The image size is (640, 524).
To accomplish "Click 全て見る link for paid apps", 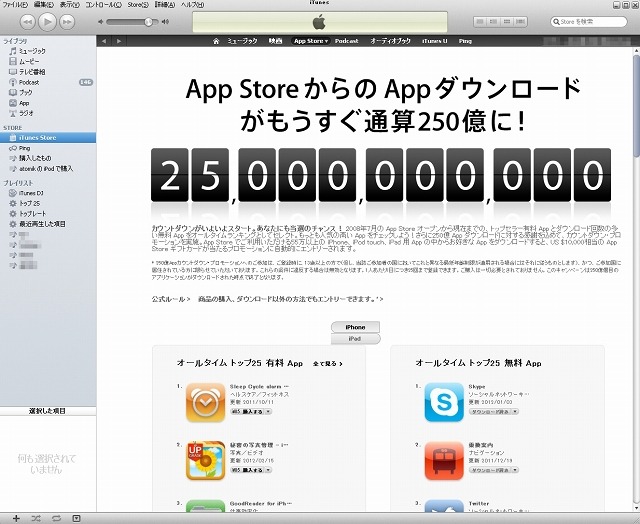I will pos(328,364).
